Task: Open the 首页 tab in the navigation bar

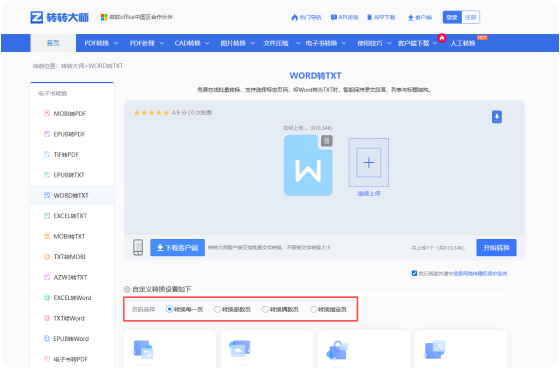Action: pos(53,43)
